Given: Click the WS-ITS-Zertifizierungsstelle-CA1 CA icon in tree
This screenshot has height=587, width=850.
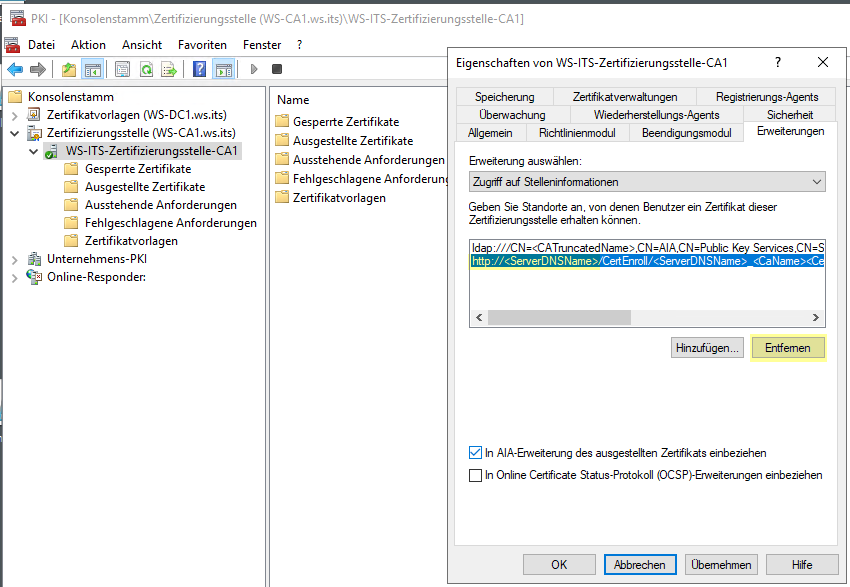Looking at the screenshot, I should [x=52, y=151].
